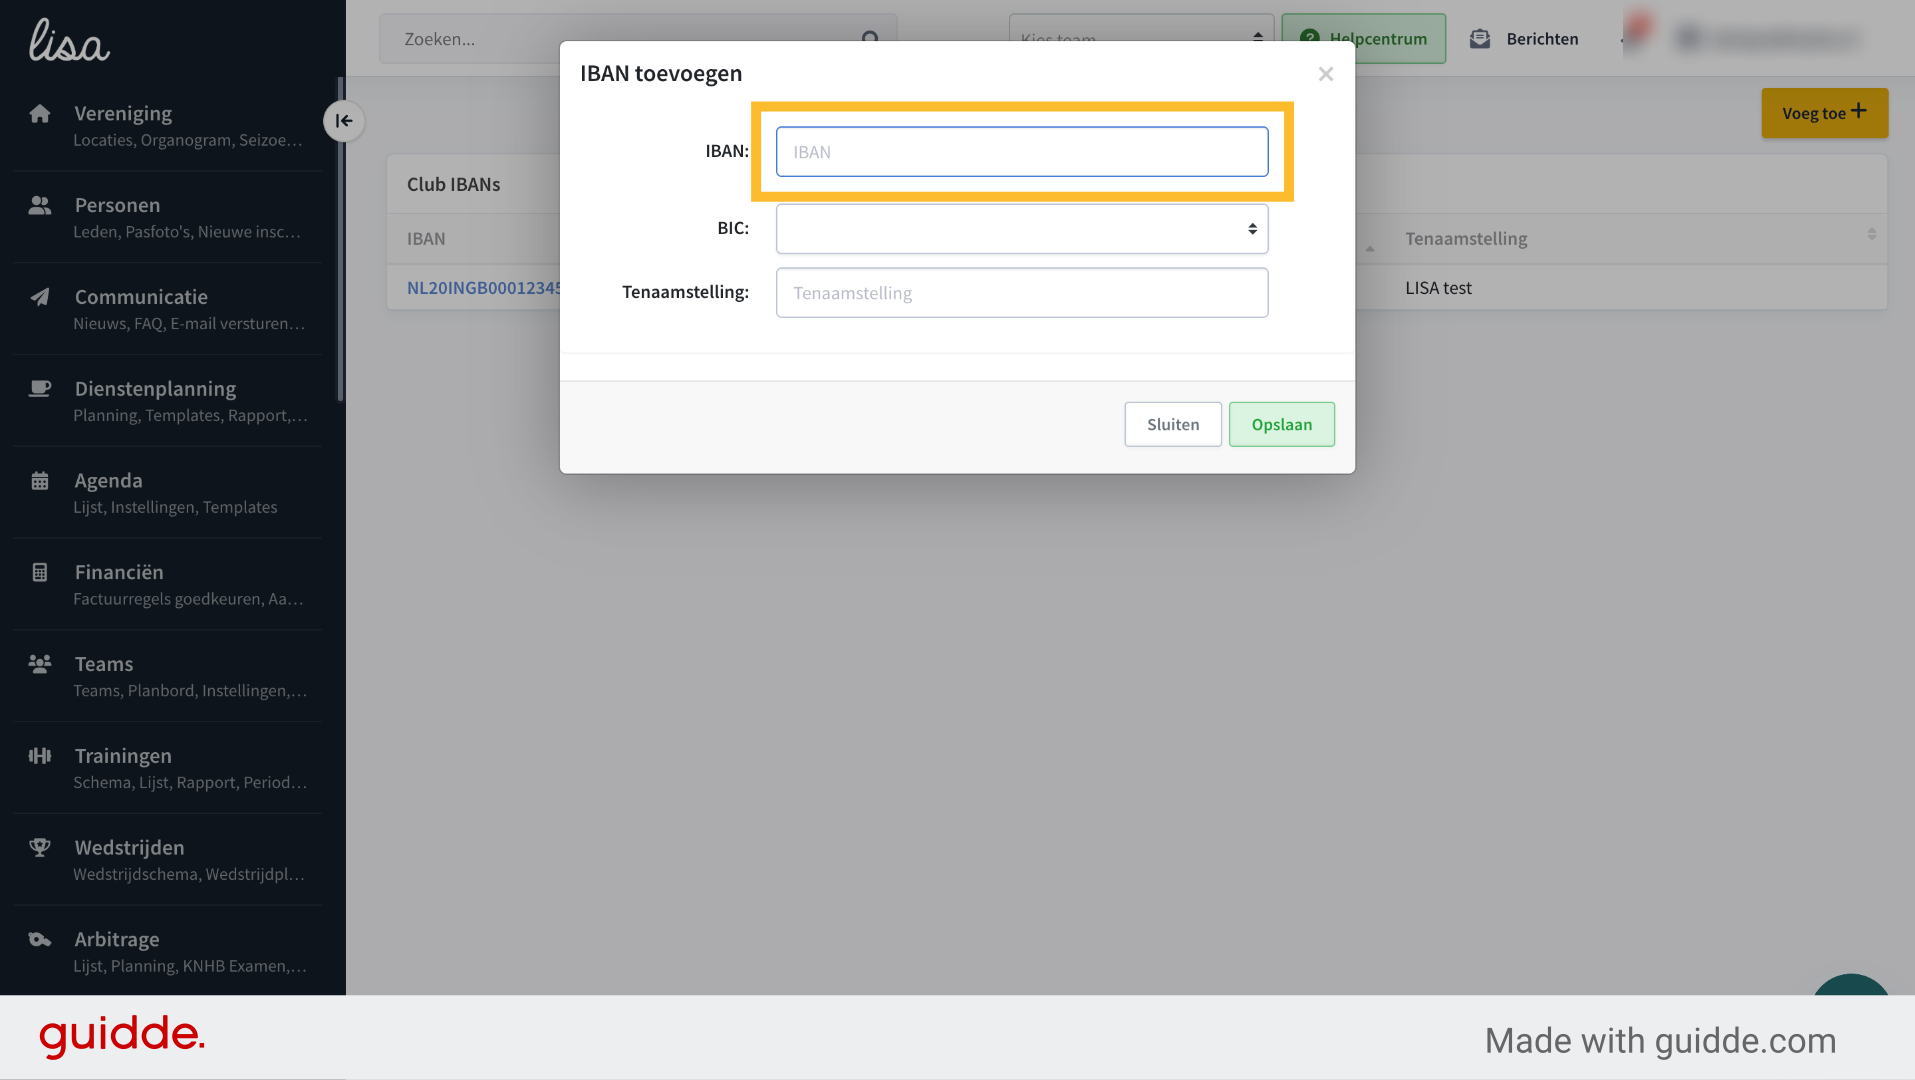The width and height of the screenshot is (1915, 1080).
Task: Click into the IBAN input field
Action: coord(1022,152)
